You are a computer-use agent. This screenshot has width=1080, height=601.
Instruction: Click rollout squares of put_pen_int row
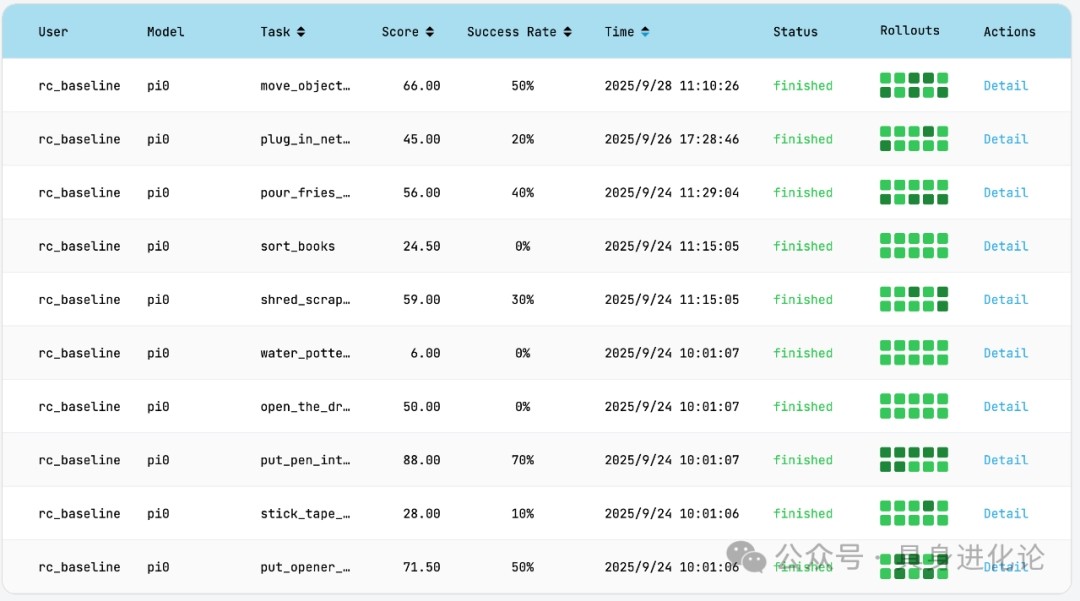pos(913,460)
